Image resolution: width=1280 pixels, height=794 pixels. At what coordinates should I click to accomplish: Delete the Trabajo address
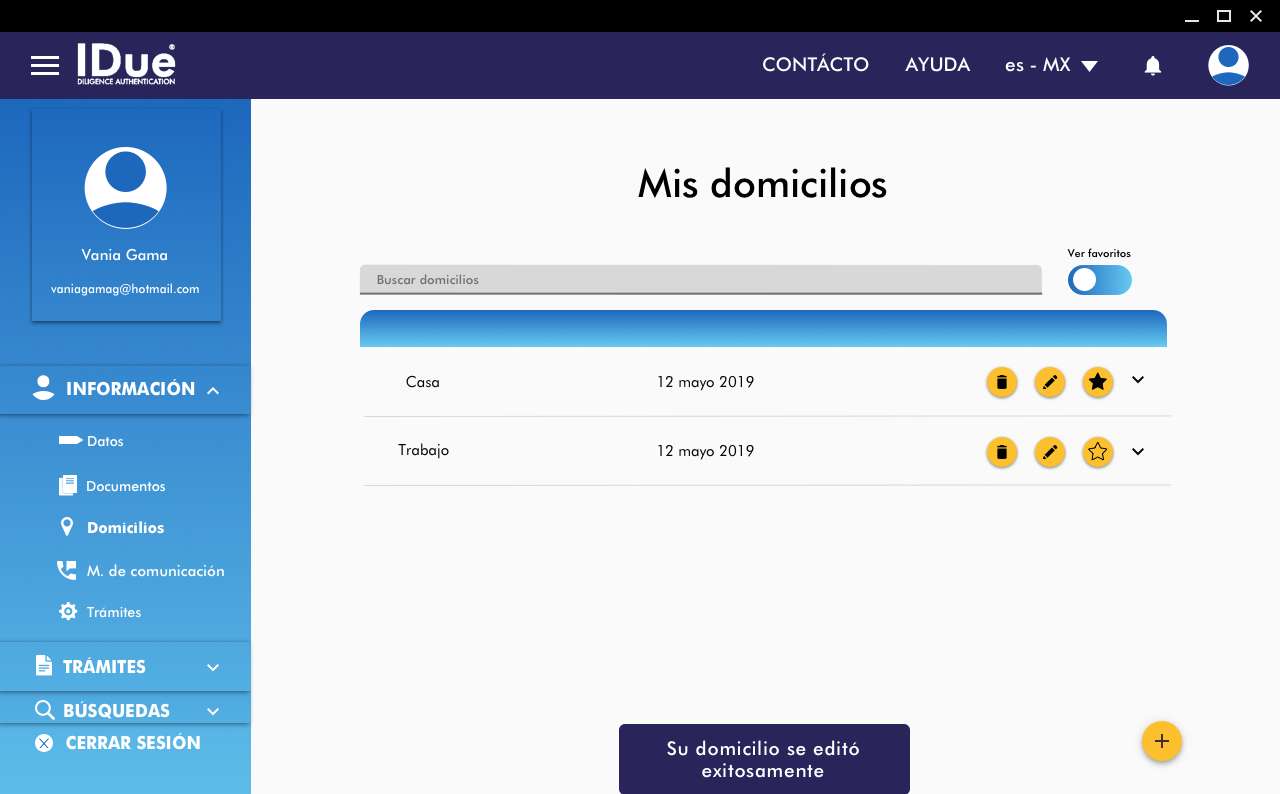tap(1001, 452)
